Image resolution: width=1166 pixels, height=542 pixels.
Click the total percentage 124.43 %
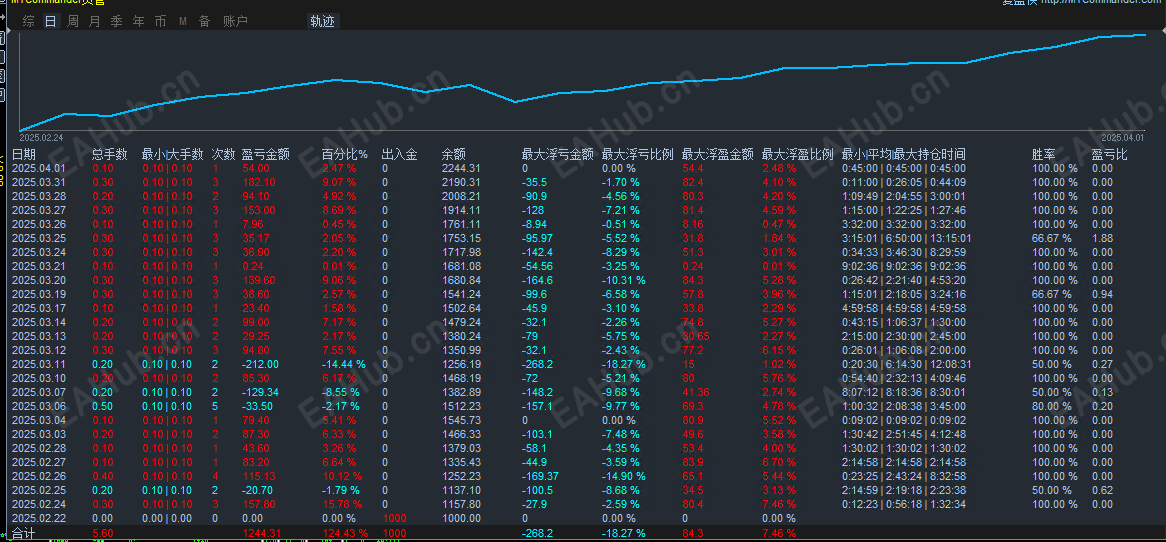click(345, 533)
